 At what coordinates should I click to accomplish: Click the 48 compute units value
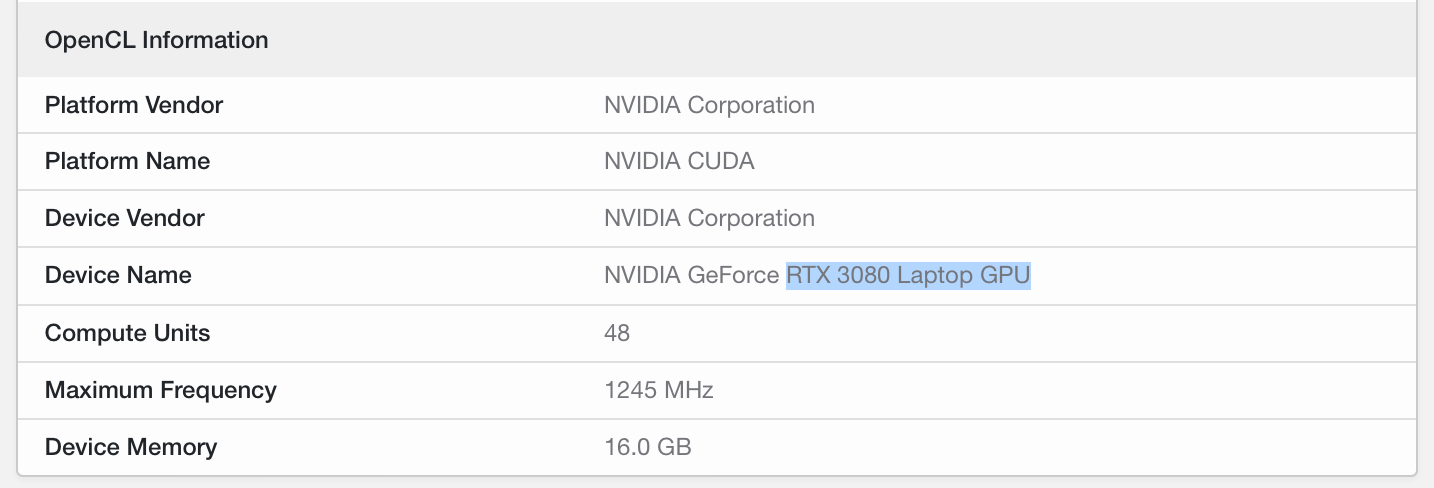click(x=617, y=333)
